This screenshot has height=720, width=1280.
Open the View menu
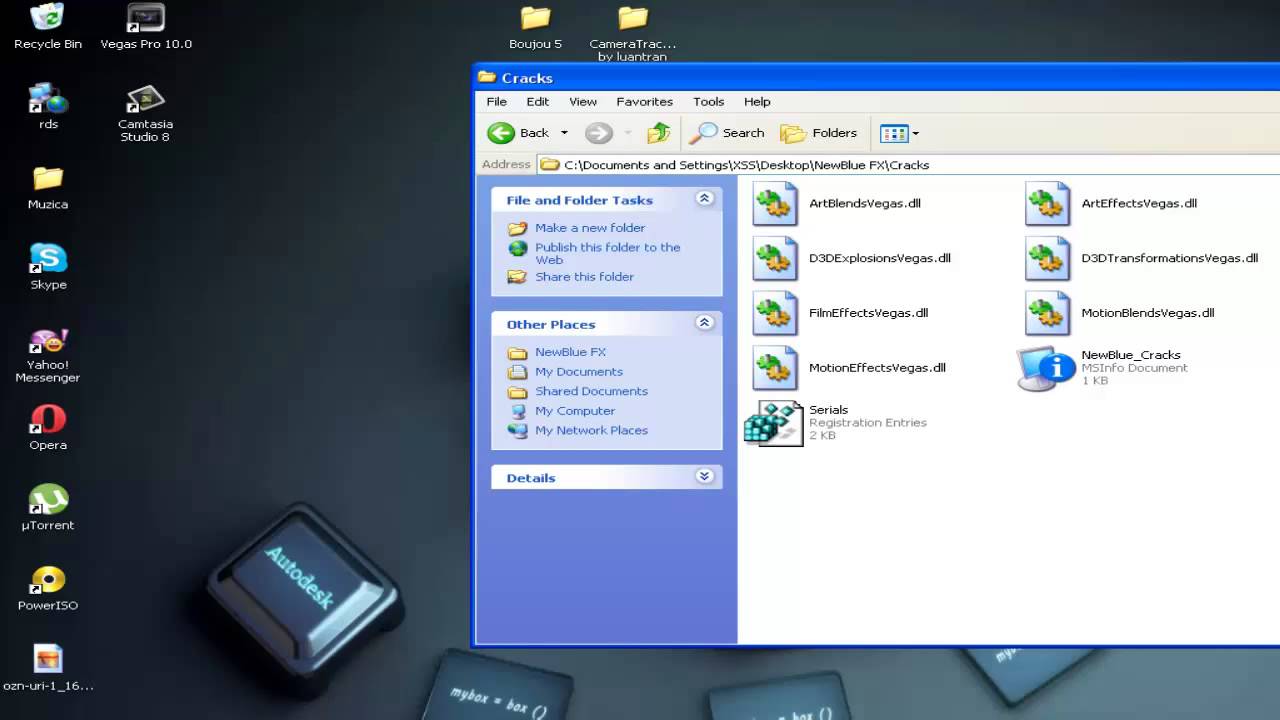point(583,102)
